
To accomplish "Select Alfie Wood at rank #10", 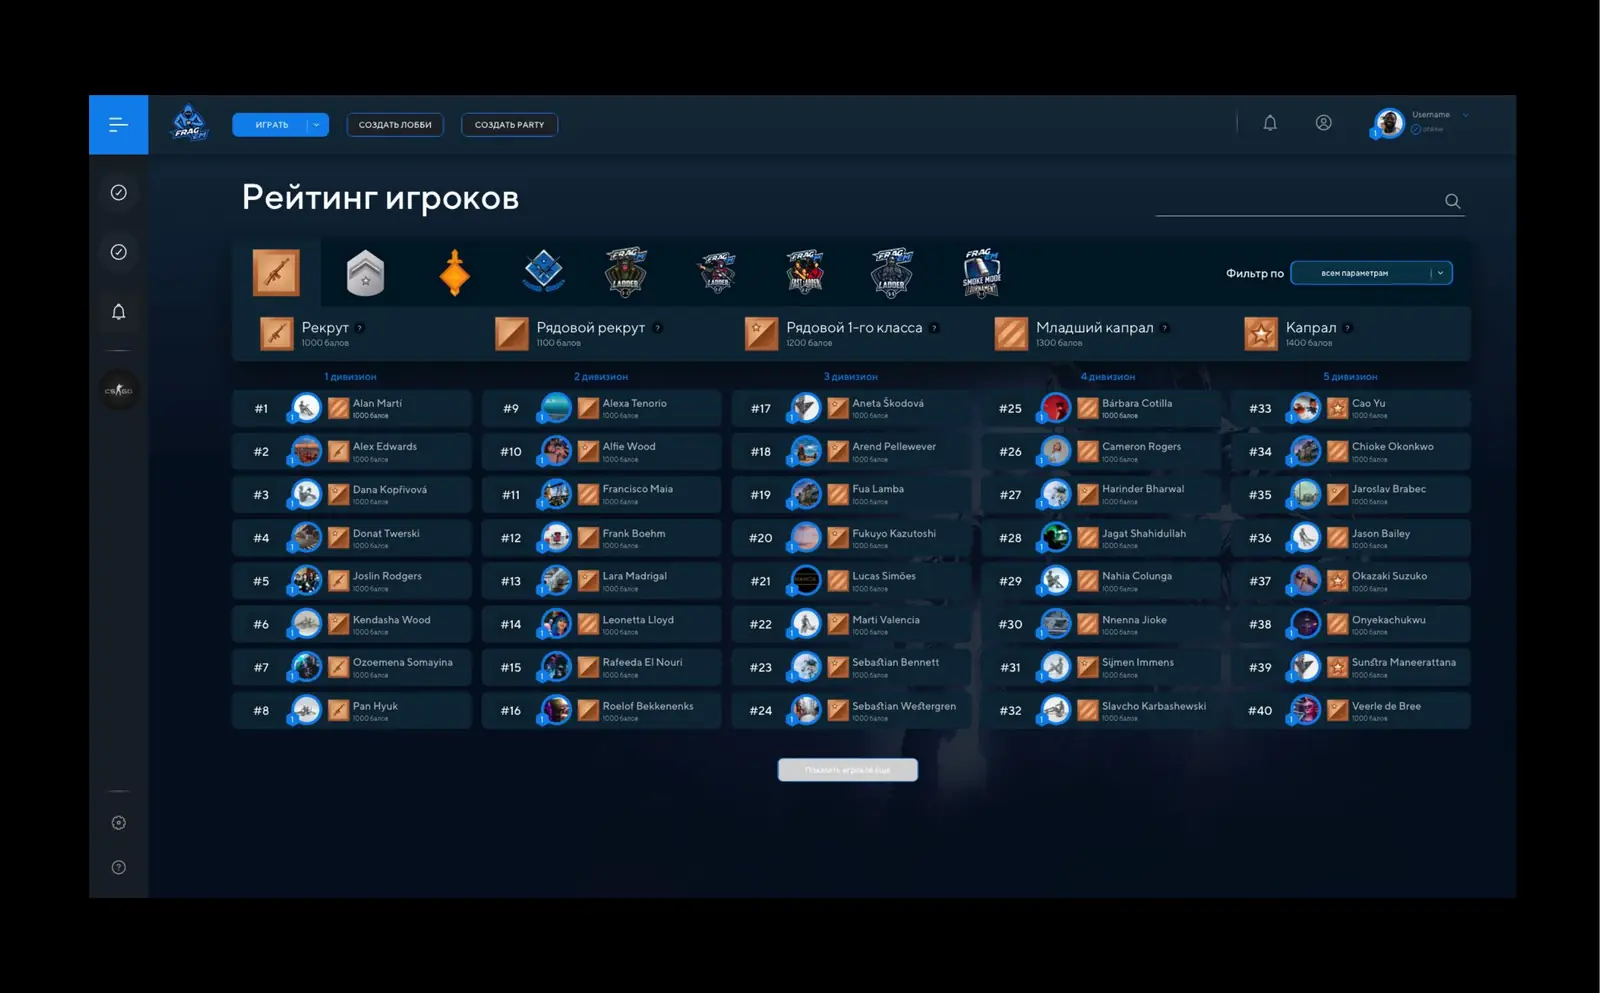I will [601, 452].
